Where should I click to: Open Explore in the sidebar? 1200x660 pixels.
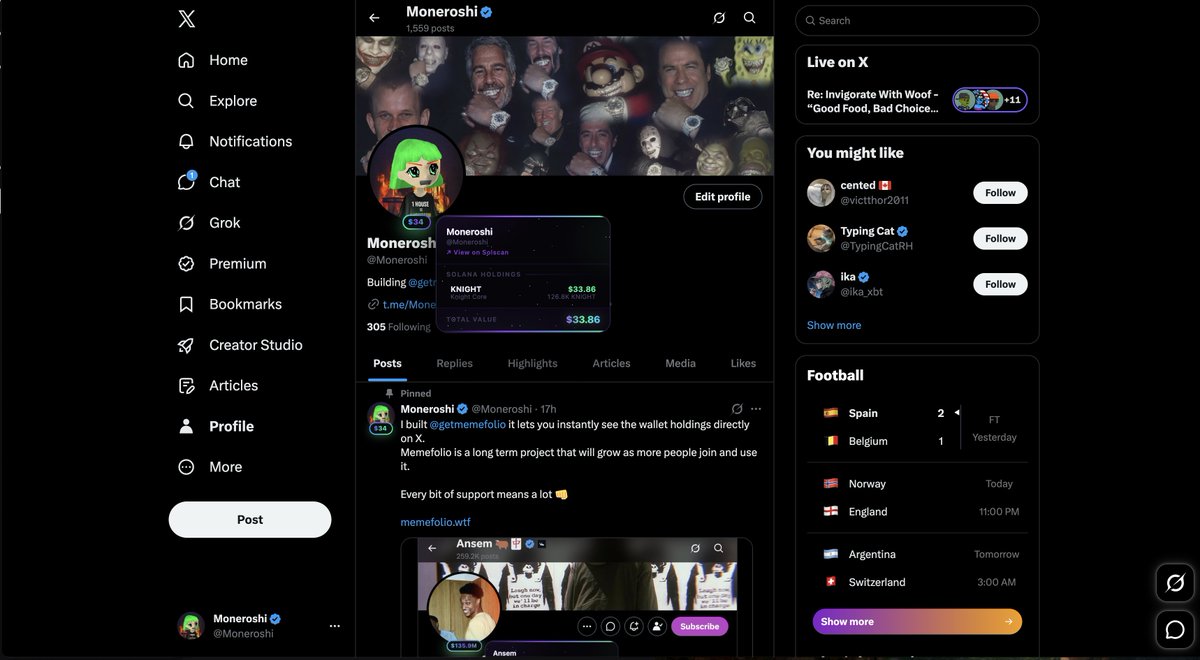coord(217,101)
